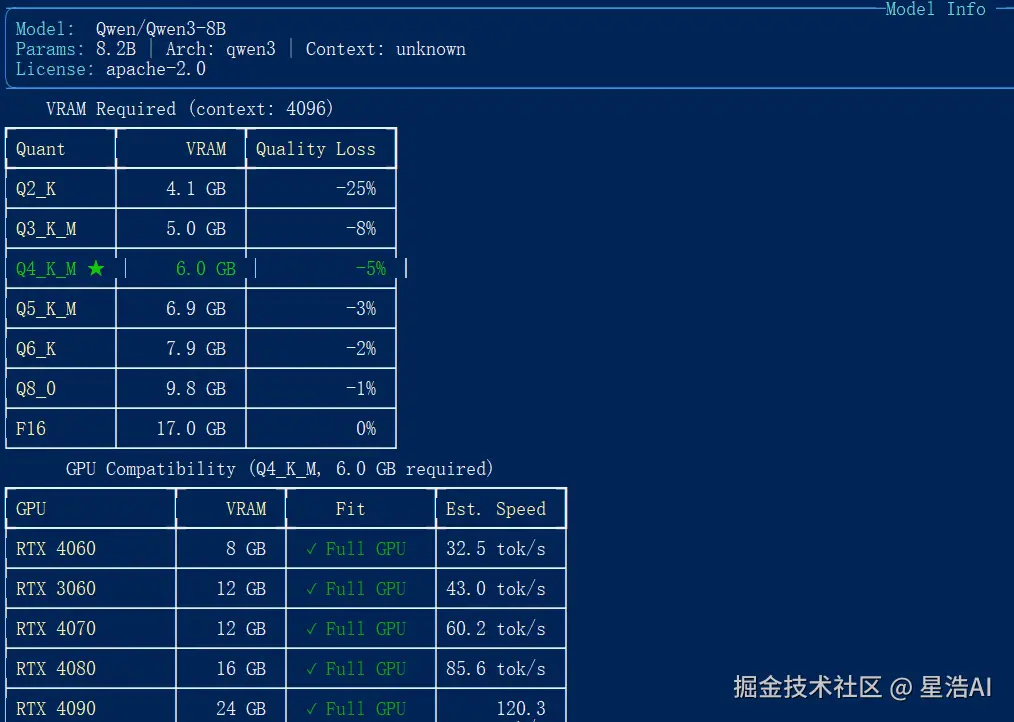
Task: Click the 7.9 GB VRAM cell
Action: coord(196,349)
